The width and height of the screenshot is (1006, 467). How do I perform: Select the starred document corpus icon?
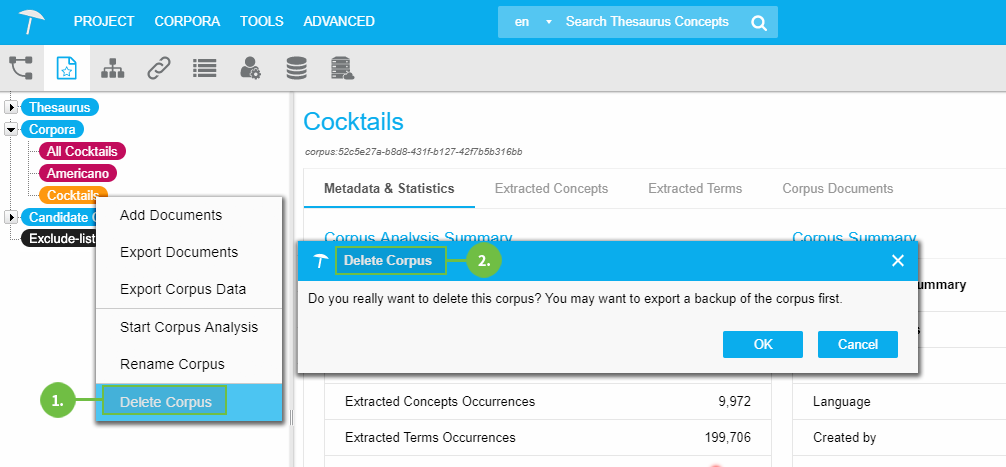point(67,68)
